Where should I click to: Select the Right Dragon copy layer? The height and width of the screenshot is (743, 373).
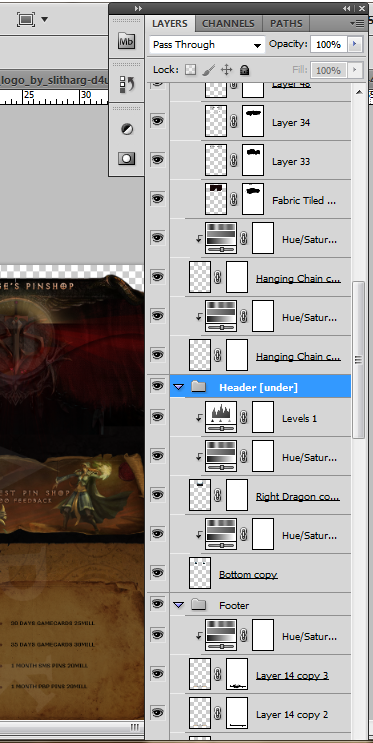point(298,497)
